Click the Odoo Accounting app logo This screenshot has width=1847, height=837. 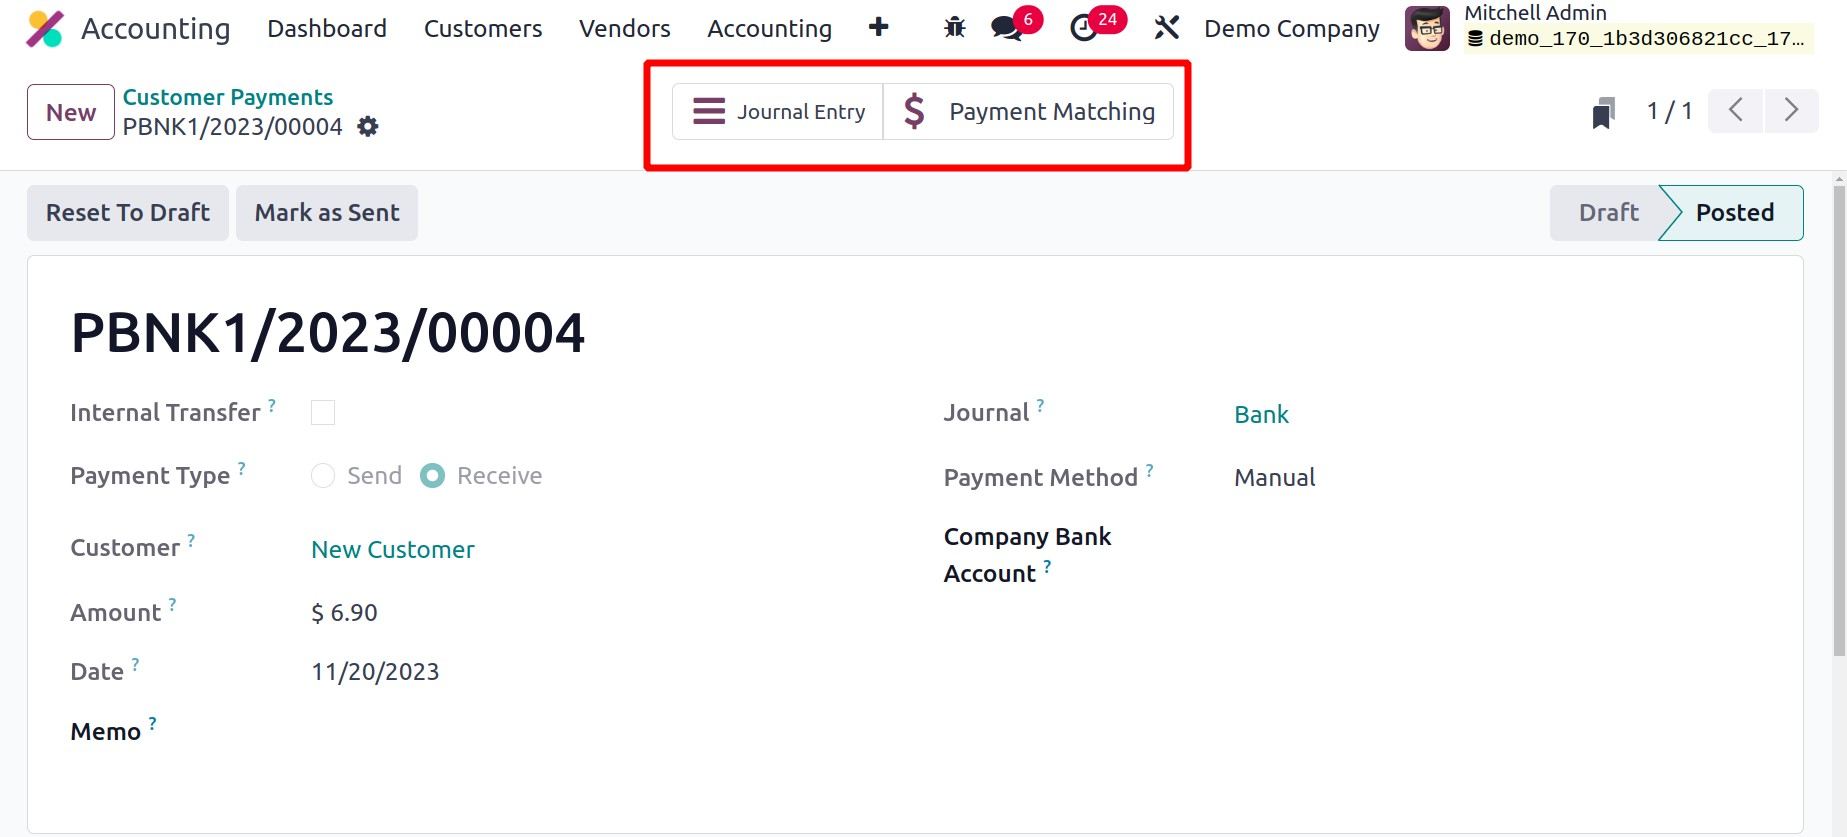coord(45,29)
